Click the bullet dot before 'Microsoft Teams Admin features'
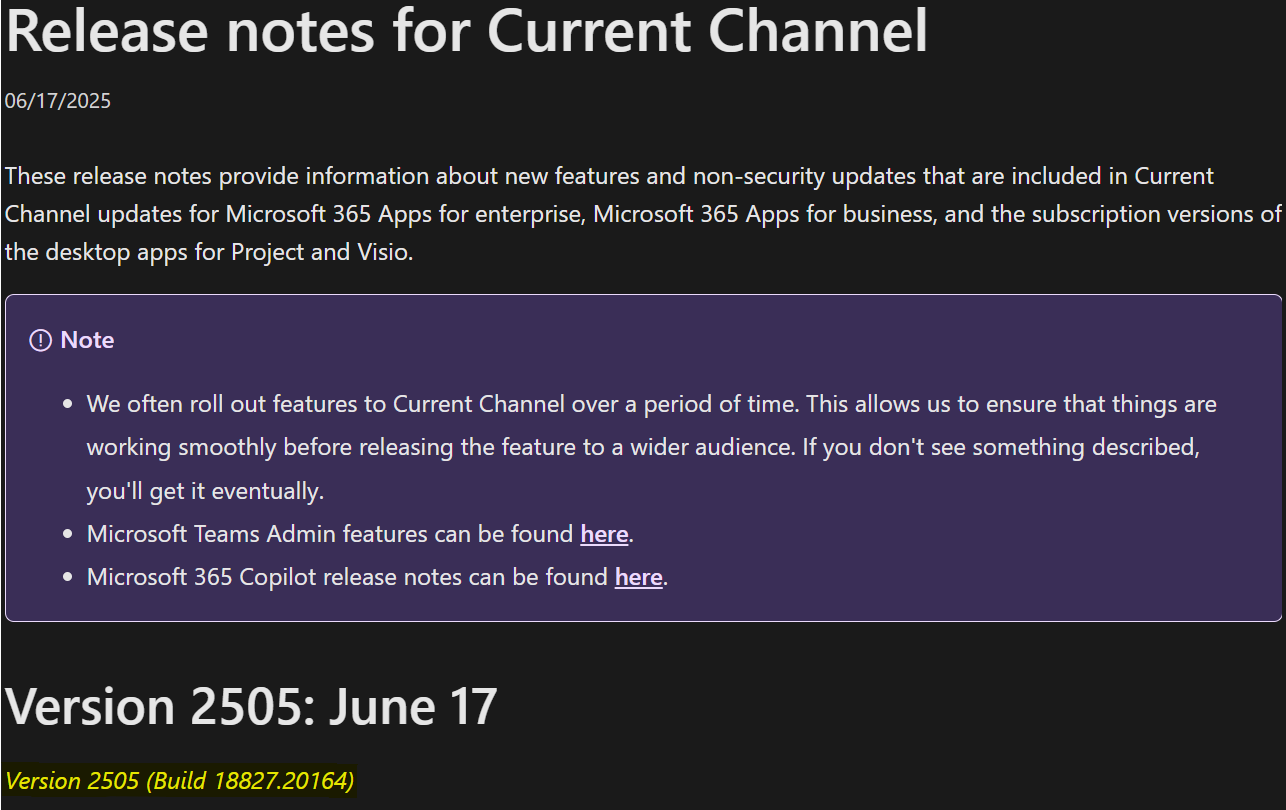The width and height of the screenshot is (1286, 810). point(68,535)
